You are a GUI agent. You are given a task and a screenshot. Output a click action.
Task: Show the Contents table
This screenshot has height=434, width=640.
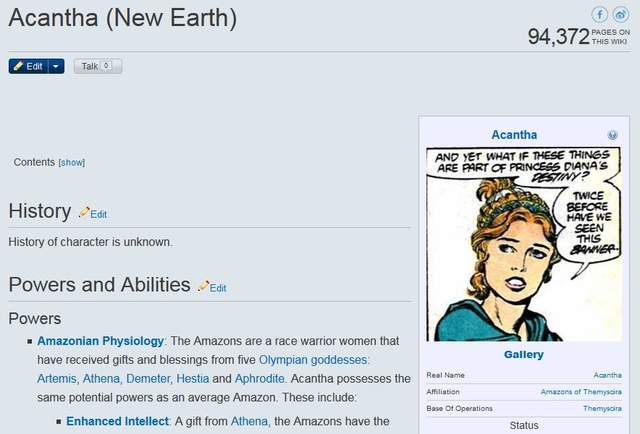[x=72, y=162]
